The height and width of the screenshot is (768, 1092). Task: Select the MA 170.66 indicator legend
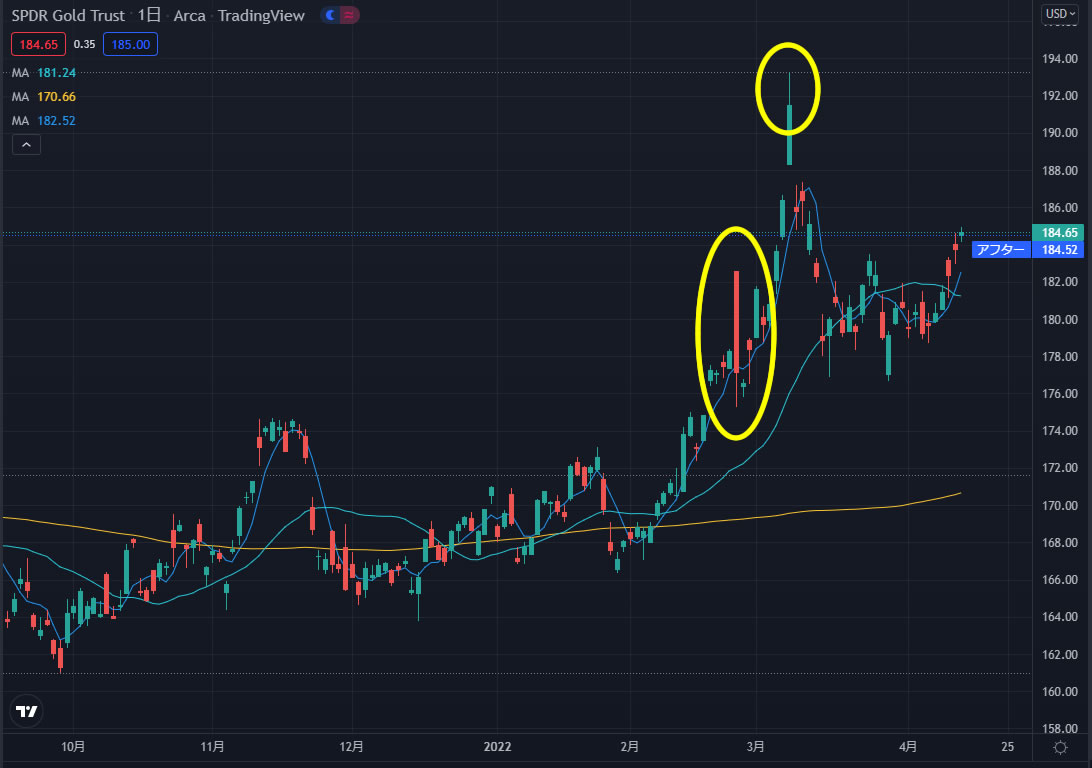coord(44,97)
